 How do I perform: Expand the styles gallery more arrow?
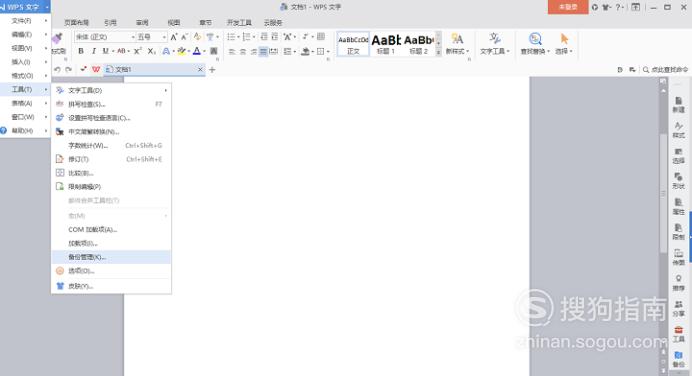click(438, 53)
